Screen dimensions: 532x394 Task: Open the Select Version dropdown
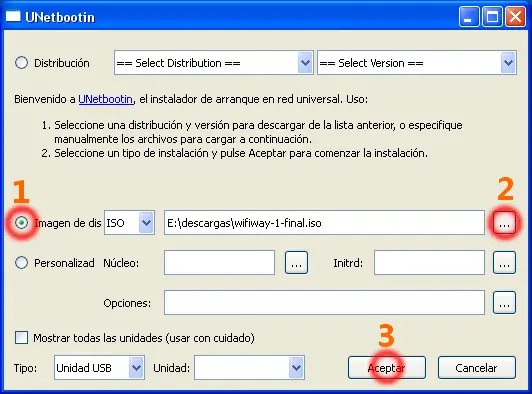point(417,63)
